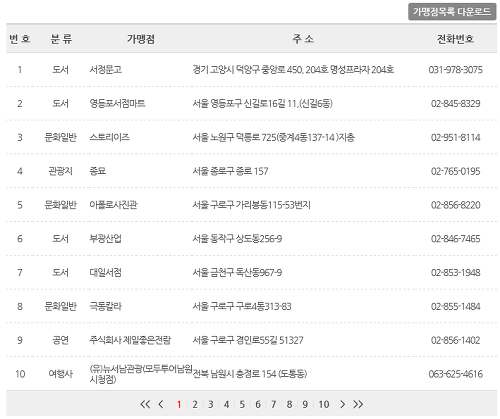Screen dimensions: 500x419
Task: Select page 1 in pagination
Action: tap(179, 404)
